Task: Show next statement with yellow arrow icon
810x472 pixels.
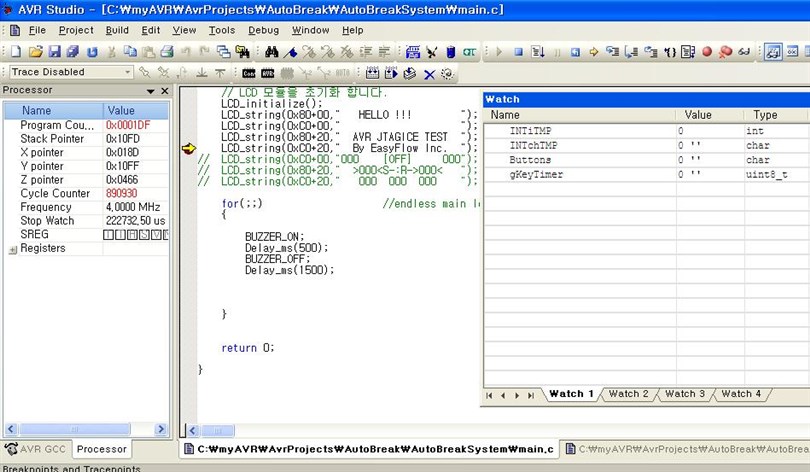Action: pos(594,52)
